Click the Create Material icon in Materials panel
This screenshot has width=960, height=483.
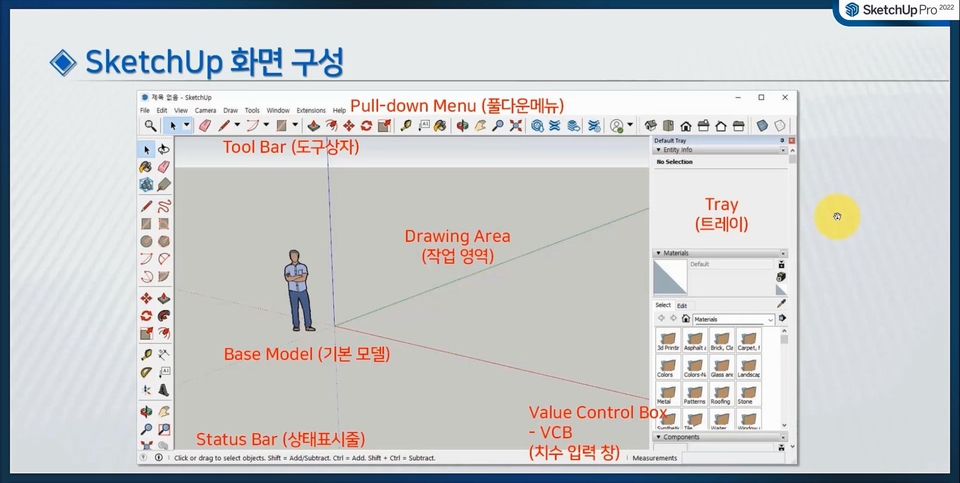[x=781, y=277]
